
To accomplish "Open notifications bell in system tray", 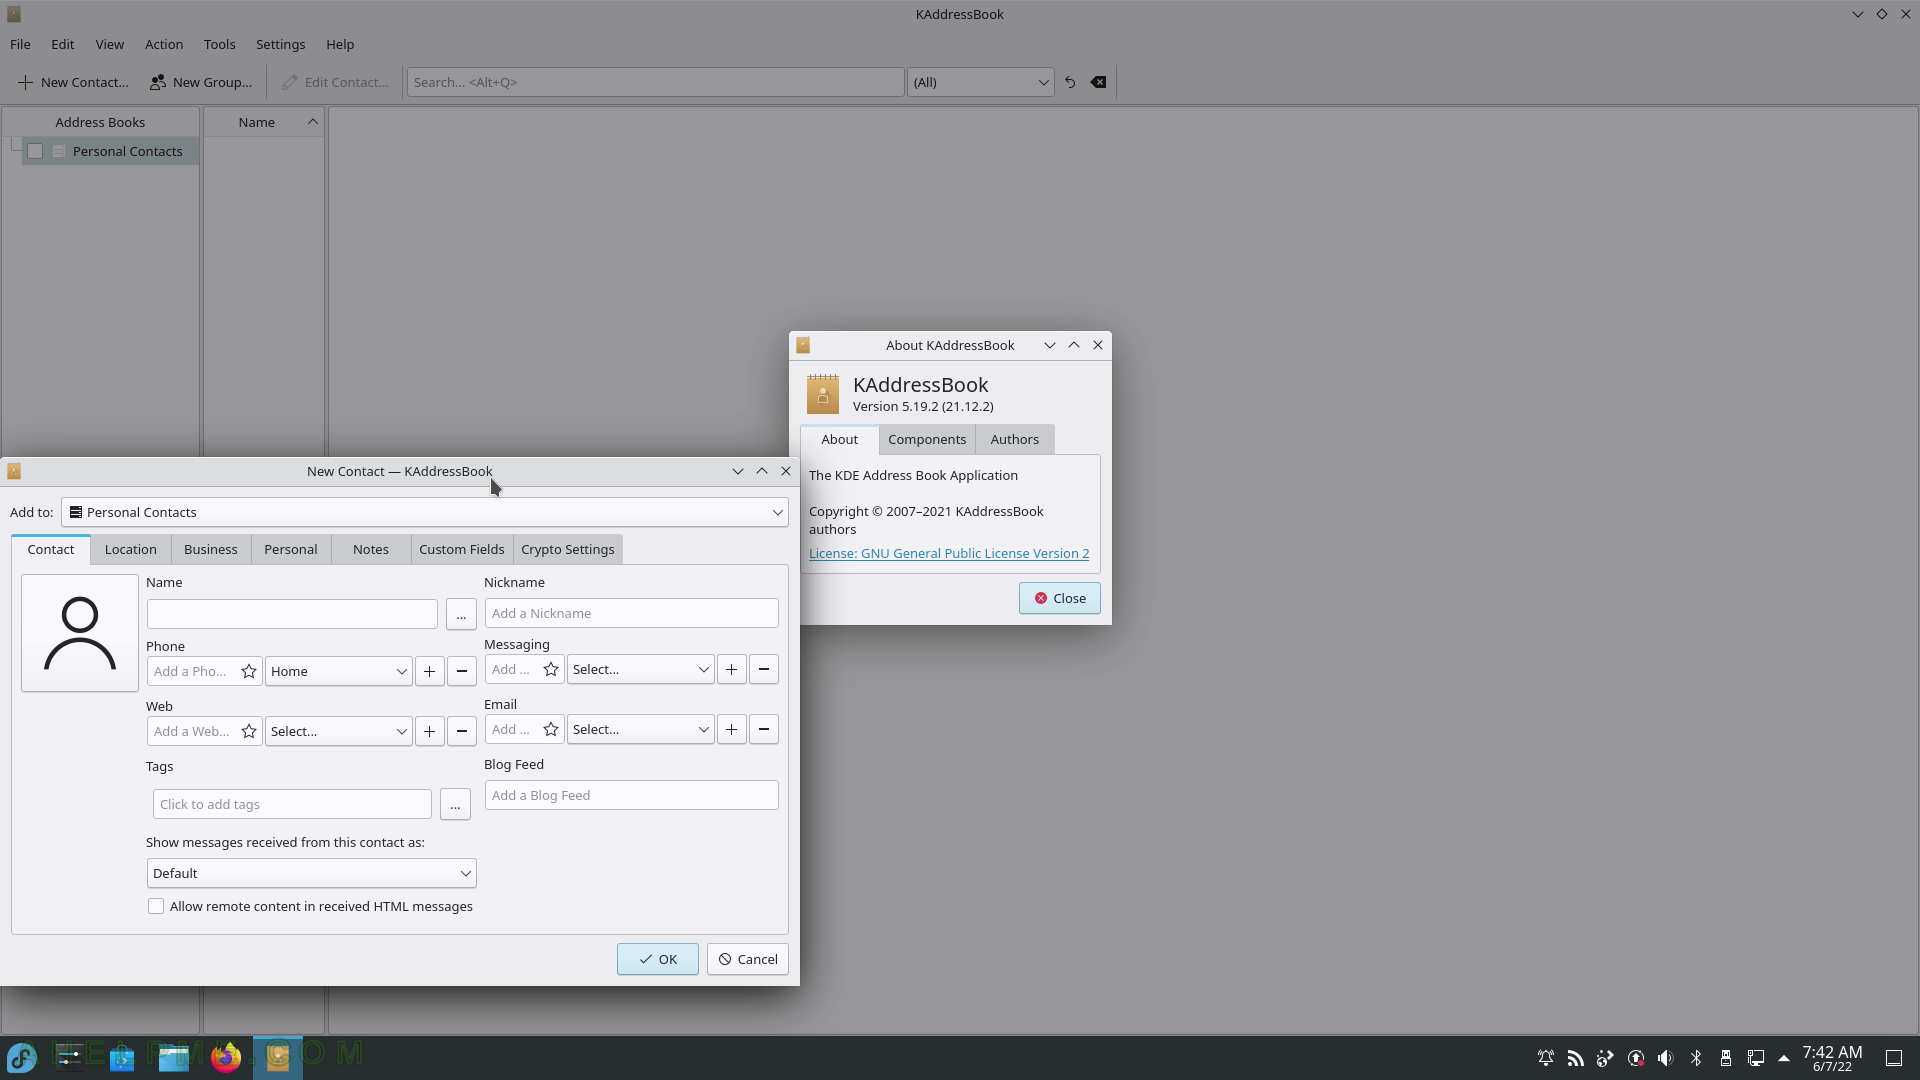I will pyautogui.click(x=1545, y=1058).
